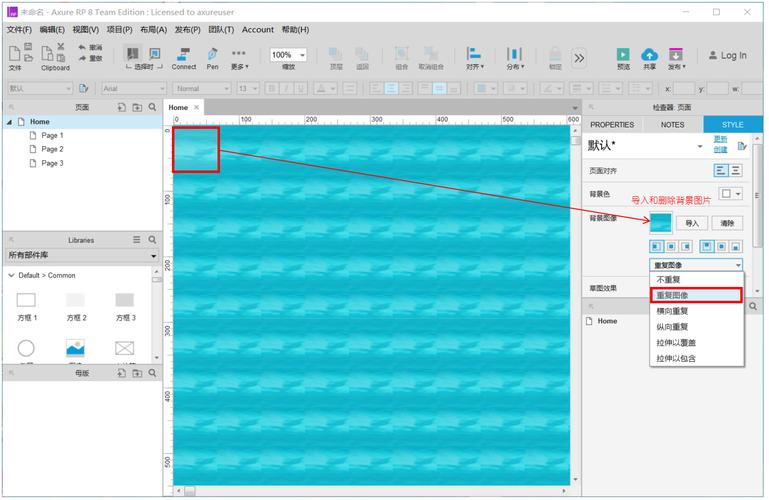Show more toolbar items via double chevron
Screen dimensions: 769x500
coord(579,58)
